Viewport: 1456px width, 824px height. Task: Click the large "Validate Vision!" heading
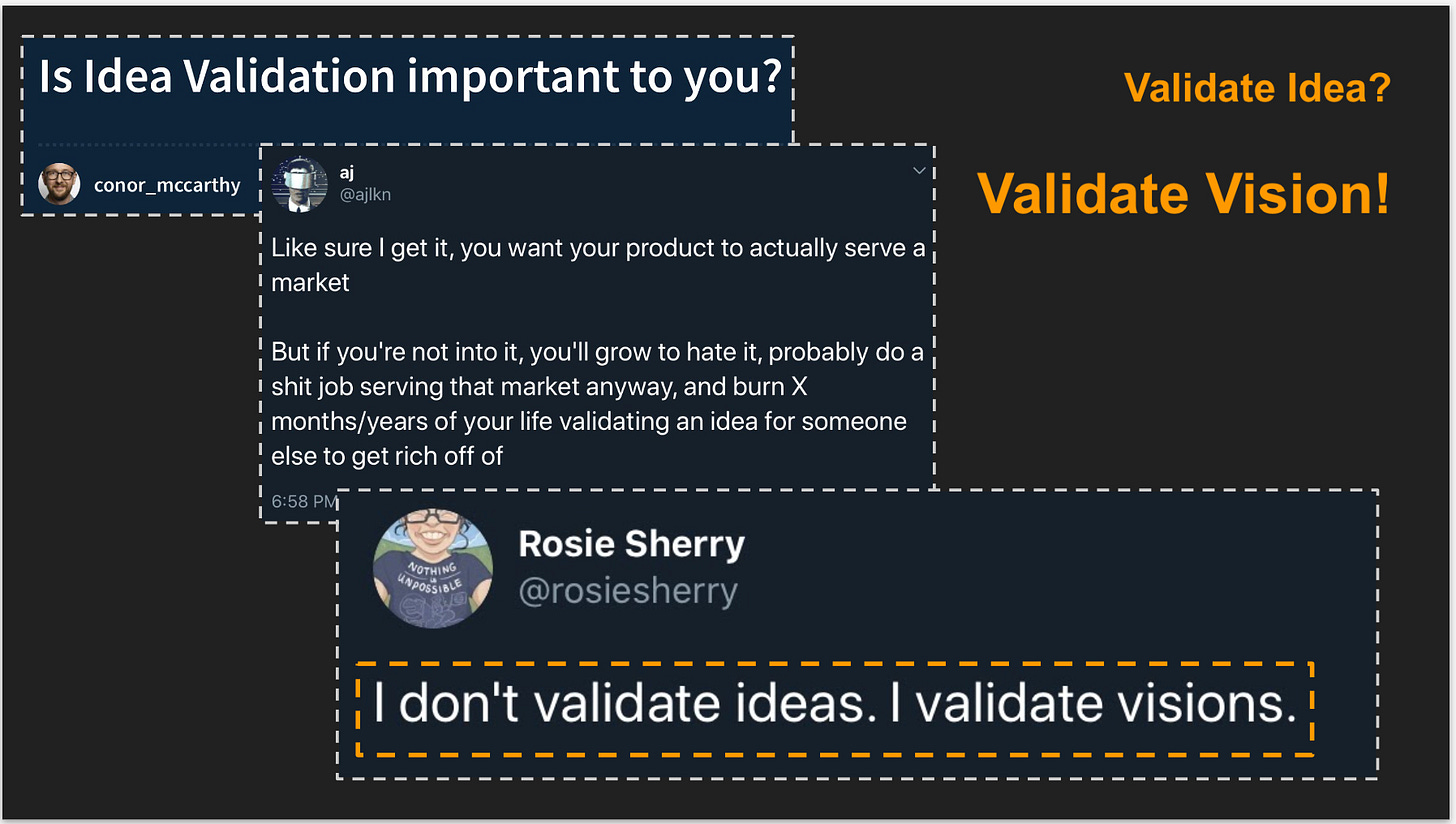coord(1184,193)
